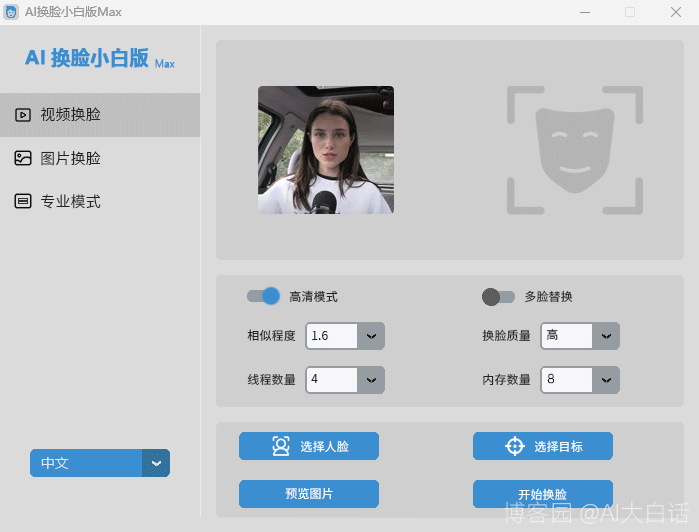Click the 相似程度 value field showing 1.6
Image resolution: width=699 pixels, height=532 pixels.
332,336
